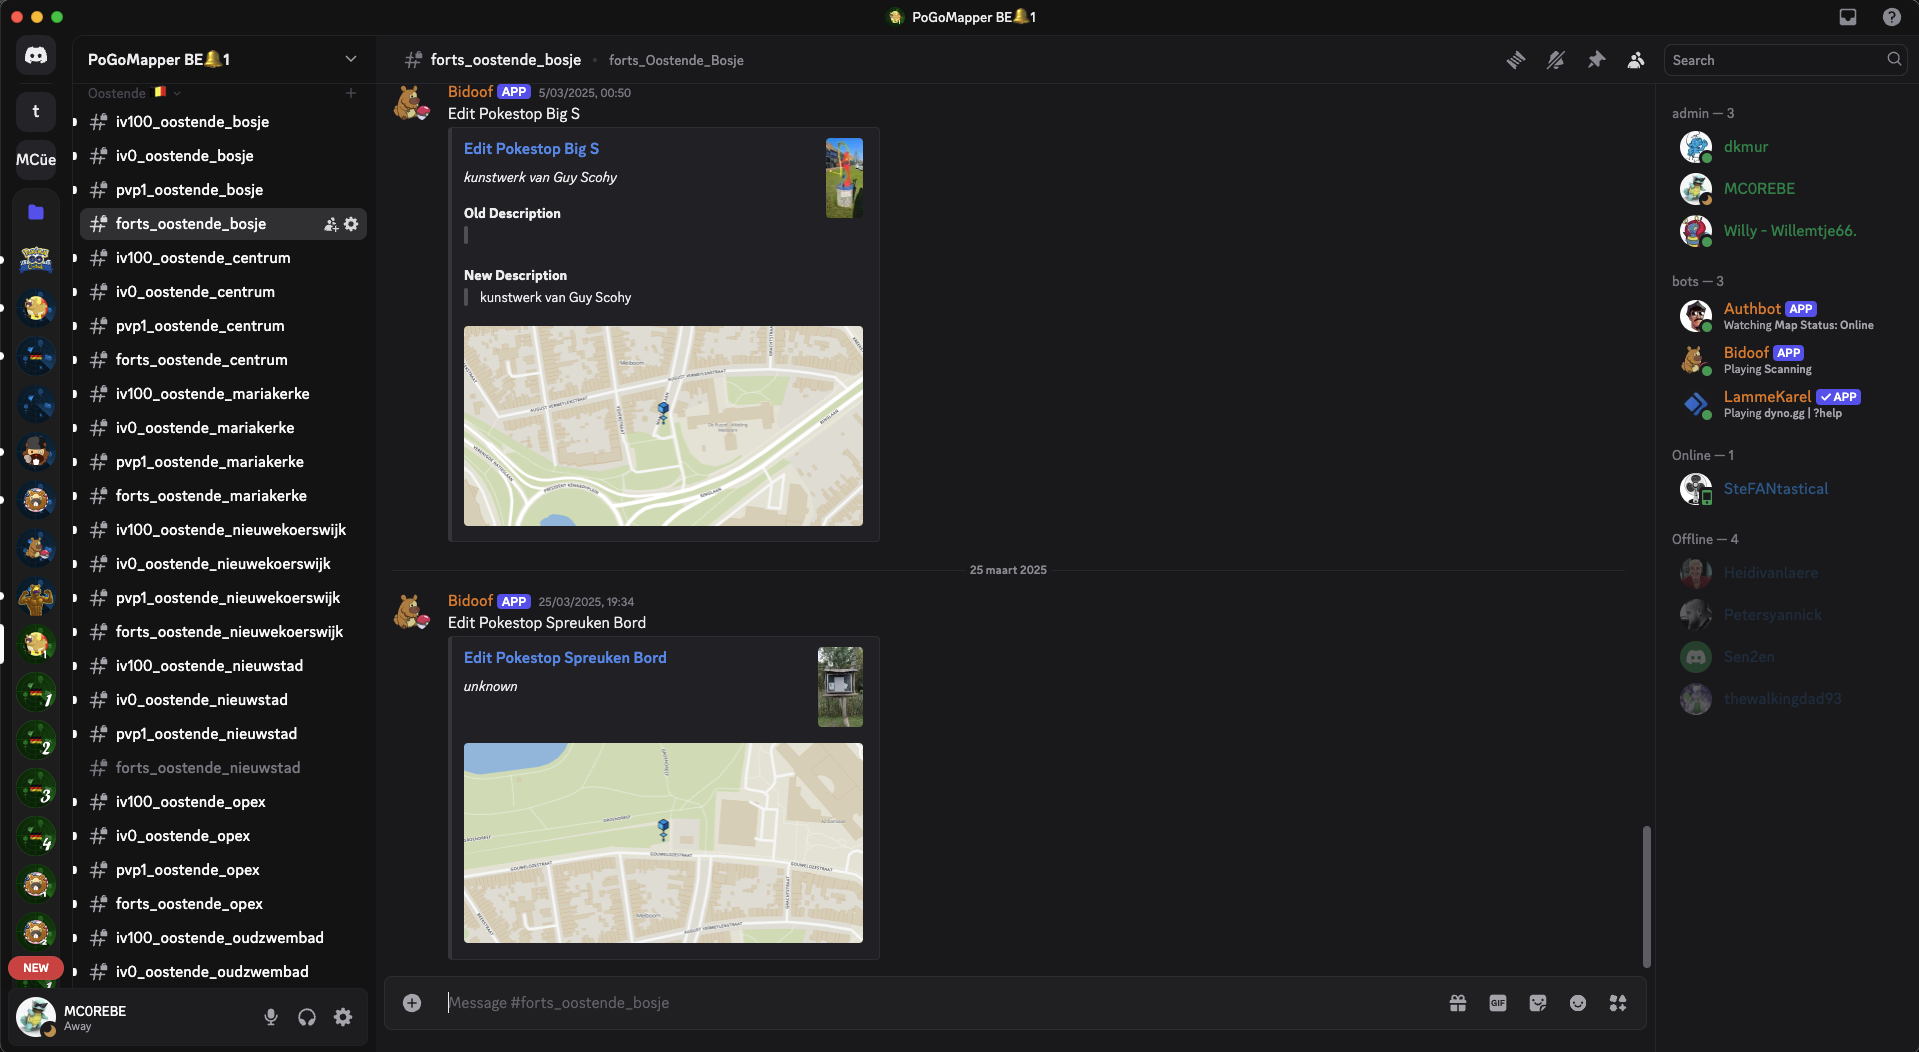Click Bidoof username on the 5/03/2025 message
The width and height of the screenshot is (1919, 1052).
[x=470, y=91]
